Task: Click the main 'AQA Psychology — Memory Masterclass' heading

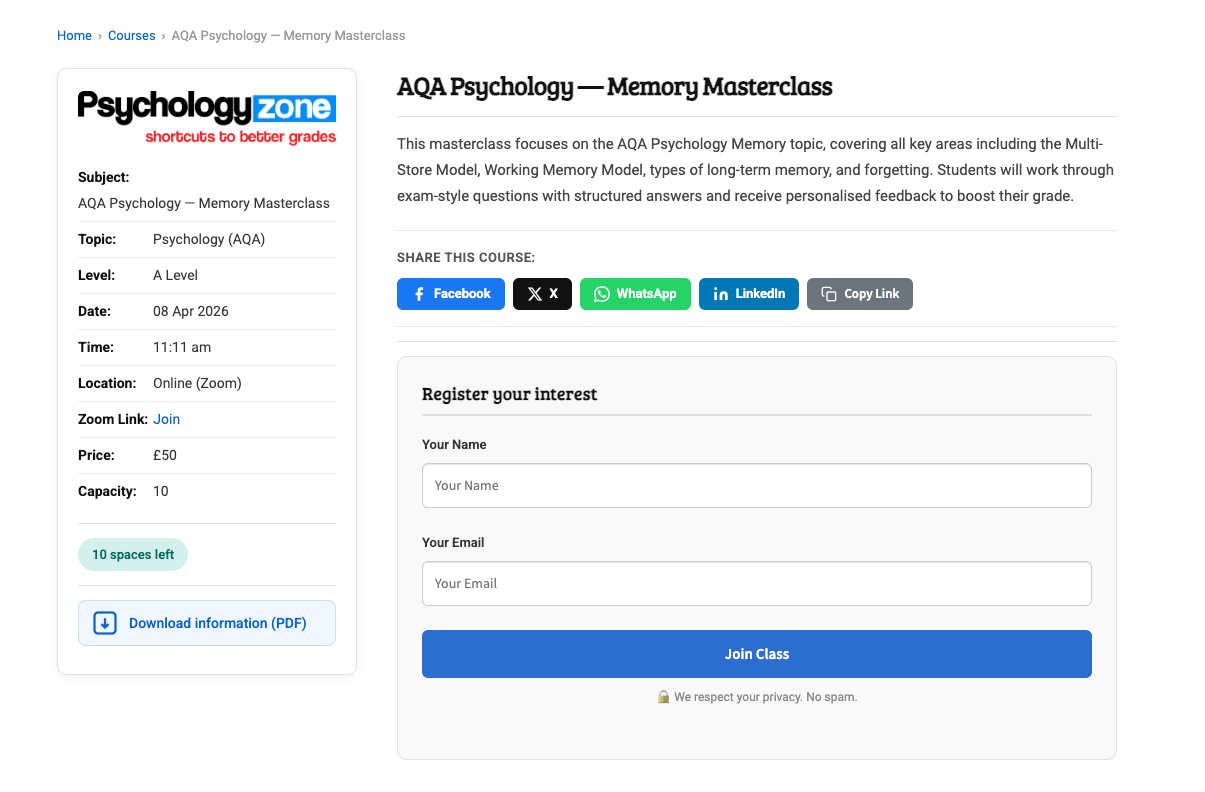Action: [x=615, y=87]
